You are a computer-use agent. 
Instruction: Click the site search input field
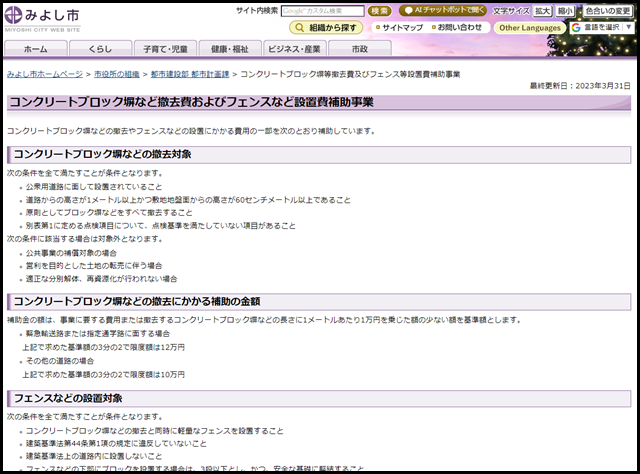322,11
